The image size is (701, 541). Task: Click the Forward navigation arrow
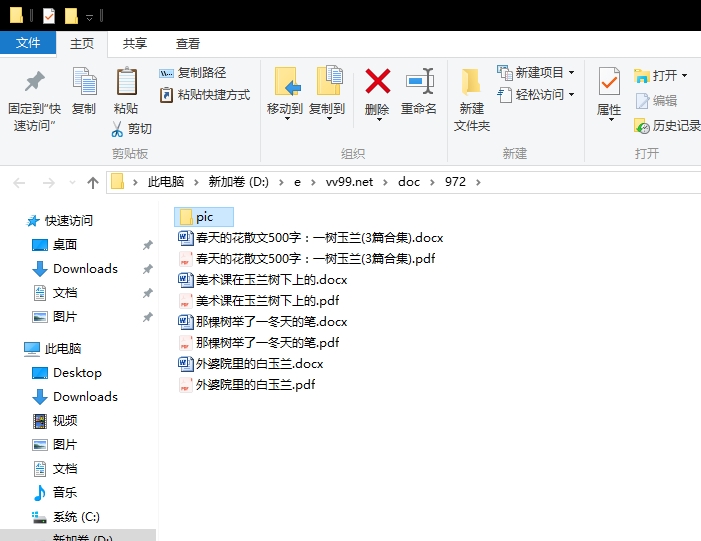point(48,182)
